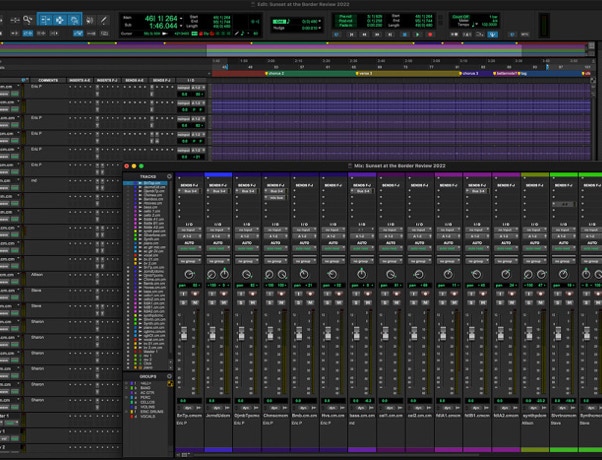Toggle the Post-roll button
Screen dimensions: 602x460
pyautogui.click(x=346, y=21)
